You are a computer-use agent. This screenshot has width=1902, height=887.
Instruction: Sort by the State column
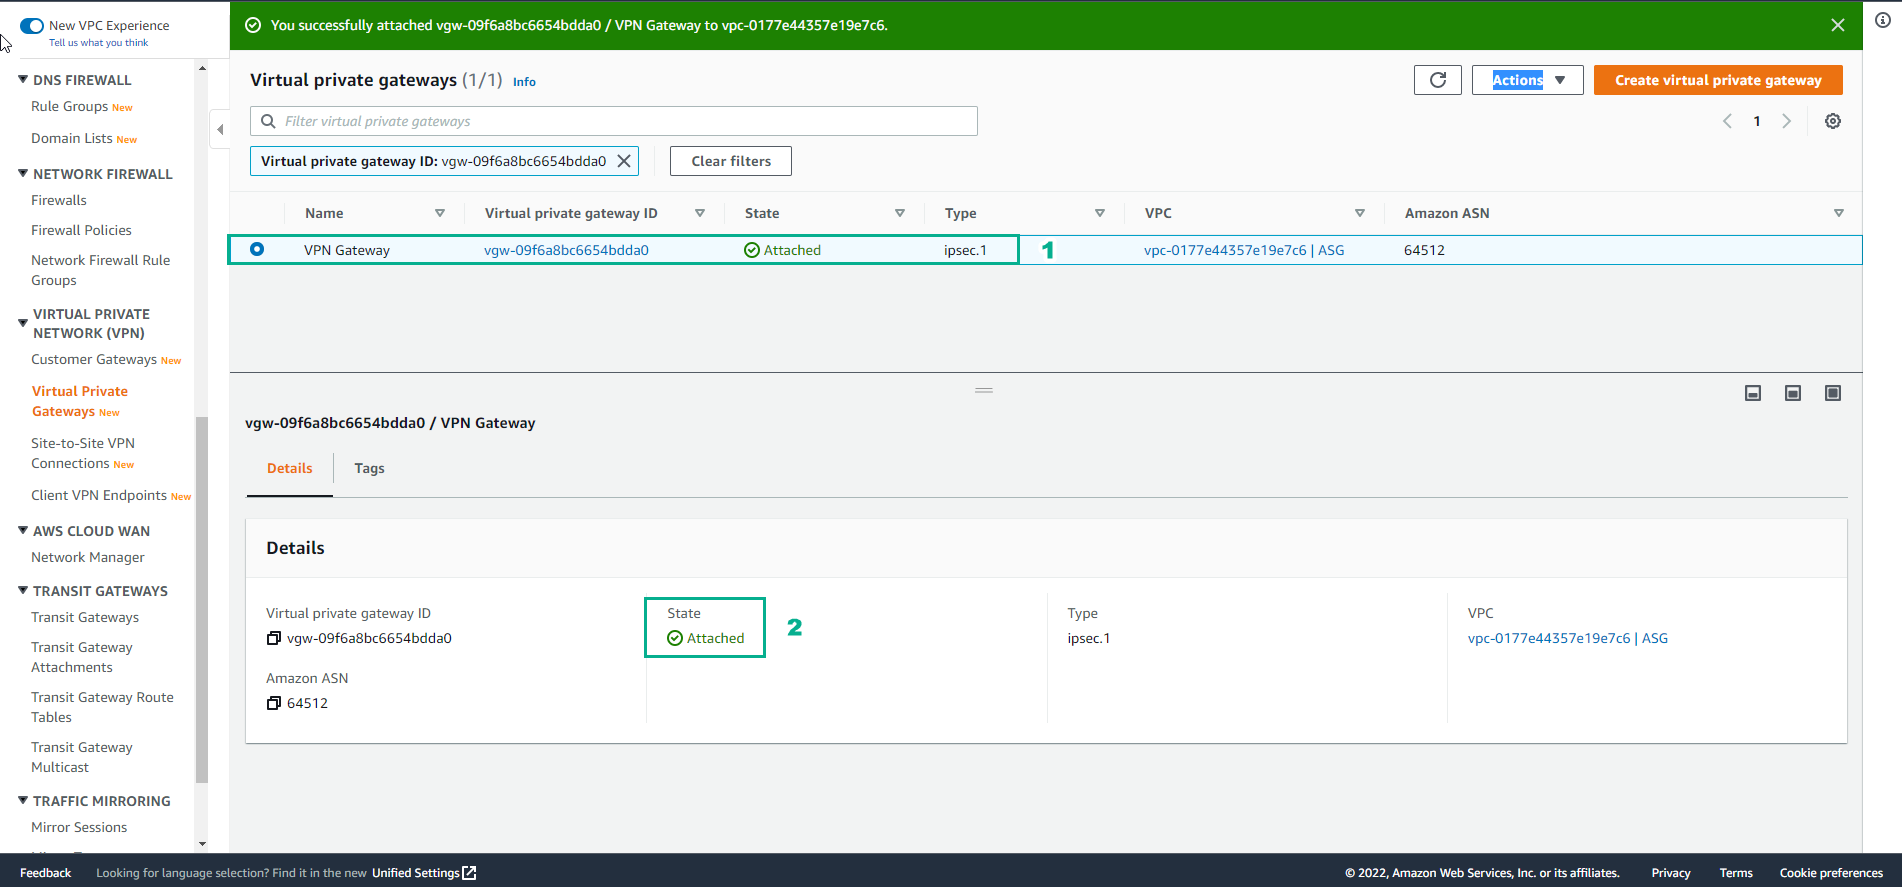(x=900, y=213)
